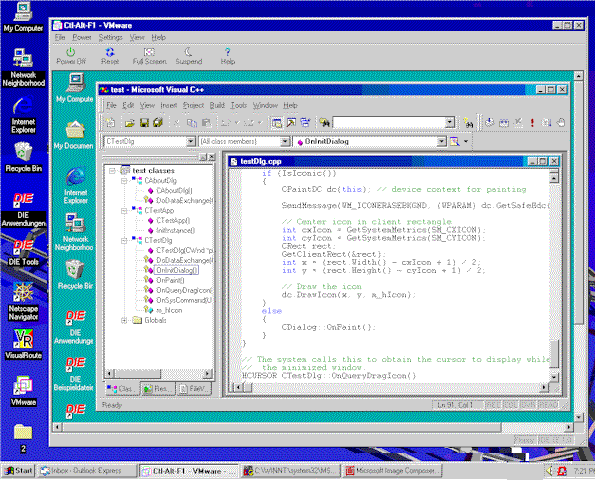Screen dimensions: 595x480
Task: Click the C:\WINNT\system32 taskbar button
Action: coord(290,471)
